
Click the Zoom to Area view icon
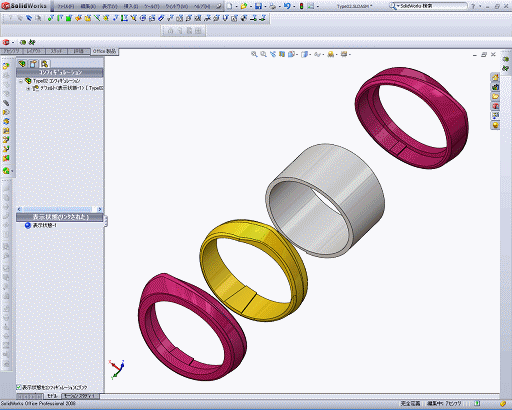click(263, 54)
